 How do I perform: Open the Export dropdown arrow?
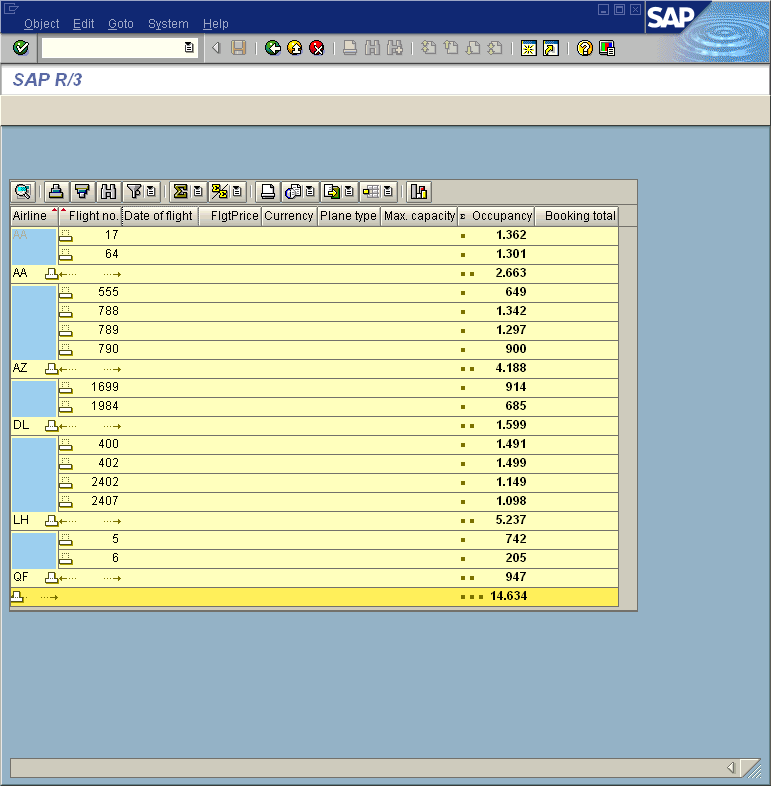click(x=349, y=191)
